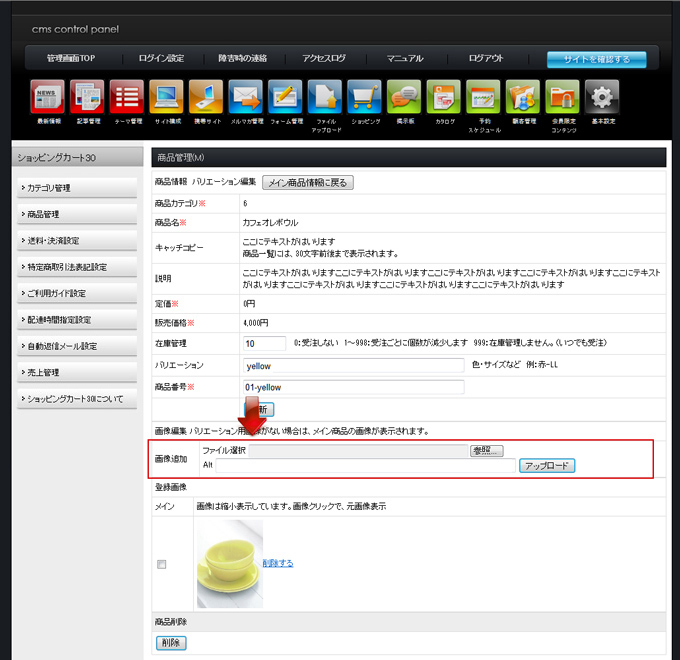Open the 記事管理 article management icon
The height and width of the screenshot is (660, 680).
pos(87,97)
